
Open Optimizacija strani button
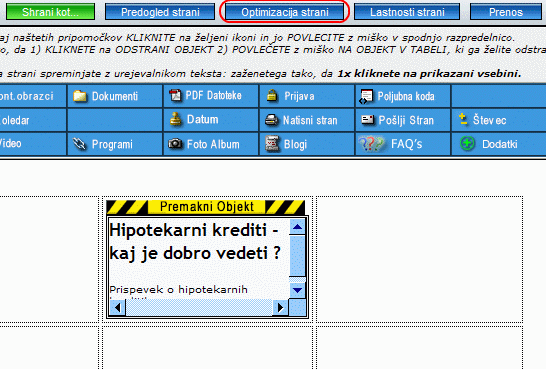coord(284,12)
